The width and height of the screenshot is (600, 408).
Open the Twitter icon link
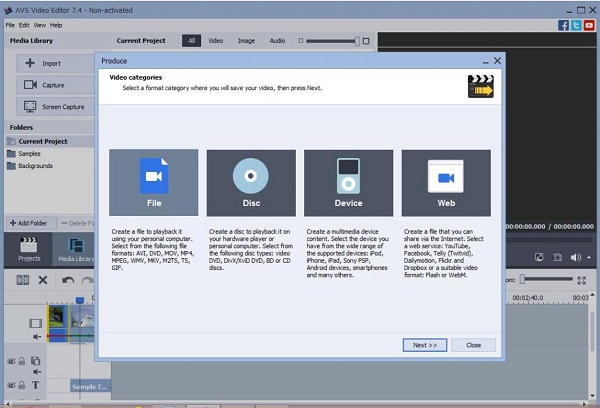(x=576, y=25)
